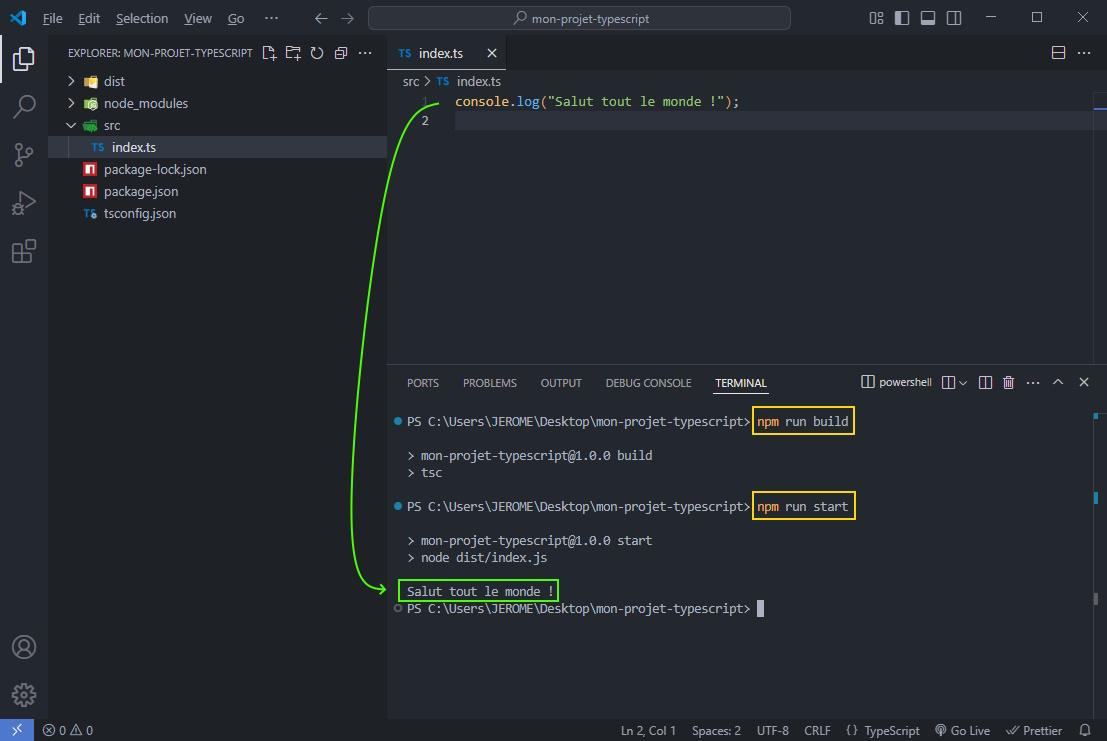Switch to the PORTS panel tab
The height and width of the screenshot is (741, 1107).
pos(423,382)
